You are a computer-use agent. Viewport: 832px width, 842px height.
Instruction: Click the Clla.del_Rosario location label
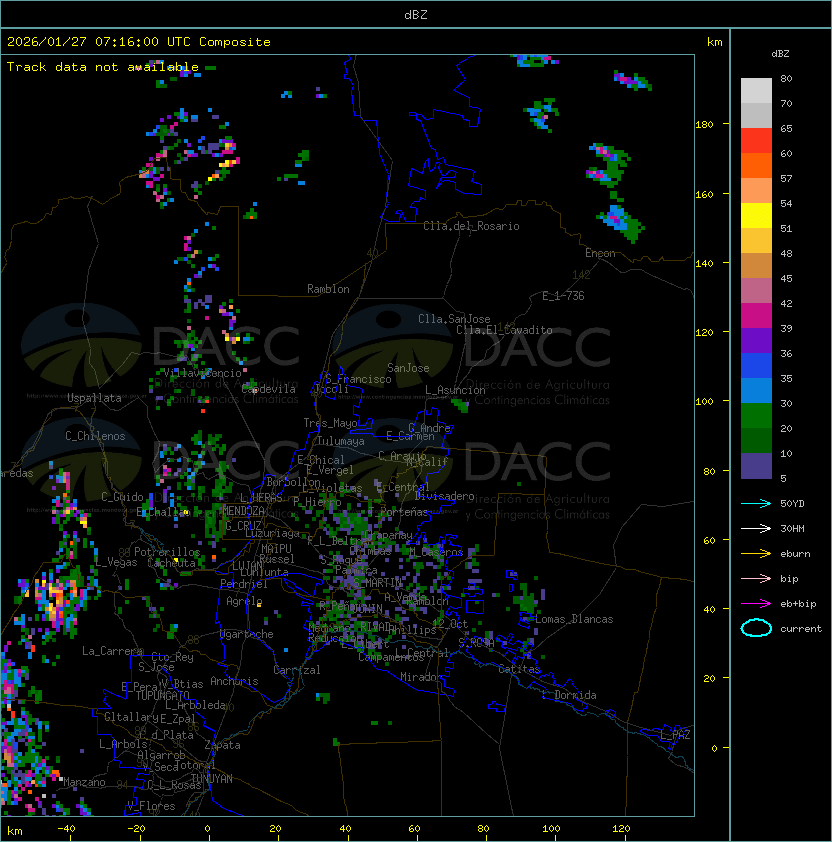point(471,226)
